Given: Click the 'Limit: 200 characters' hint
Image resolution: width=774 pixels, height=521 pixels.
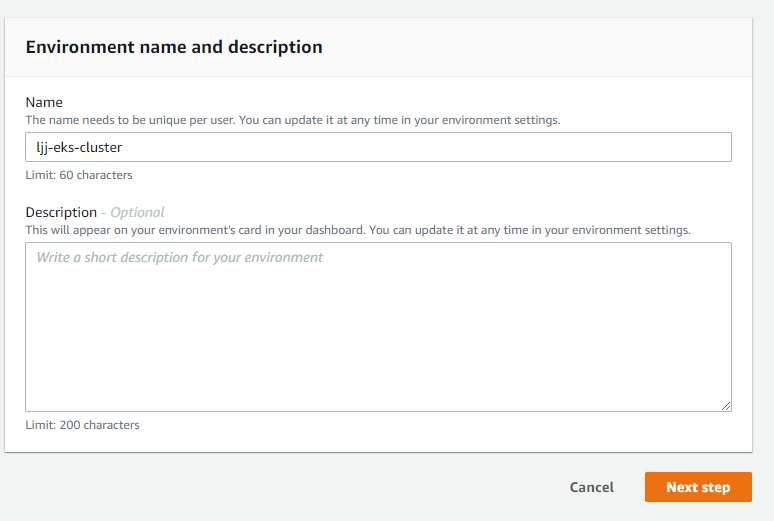Looking at the screenshot, I should [x=82, y=425].
